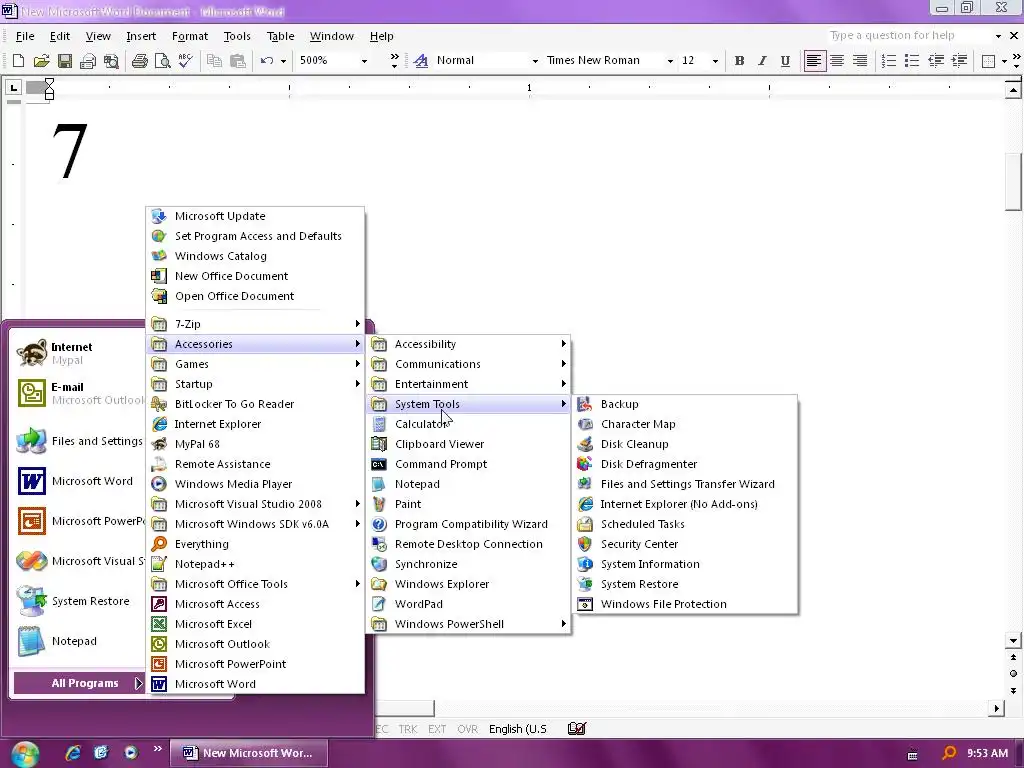Open the 500% zoom dropdown

364,61
